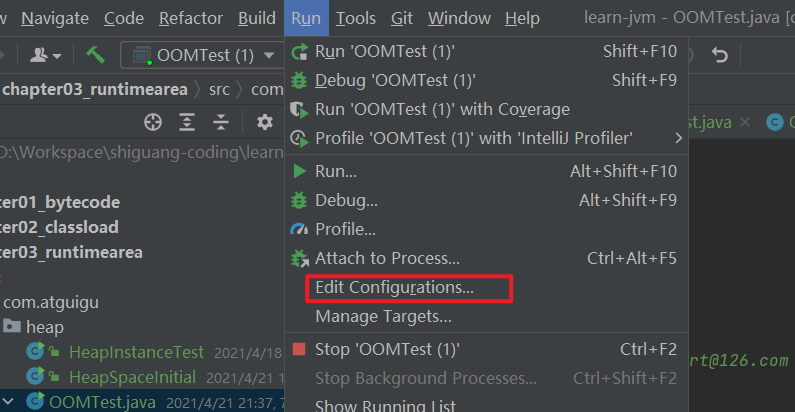Open project panel settings gear icon
The width and height of the screenshot is (795, 412).
[x=265, y=122]
